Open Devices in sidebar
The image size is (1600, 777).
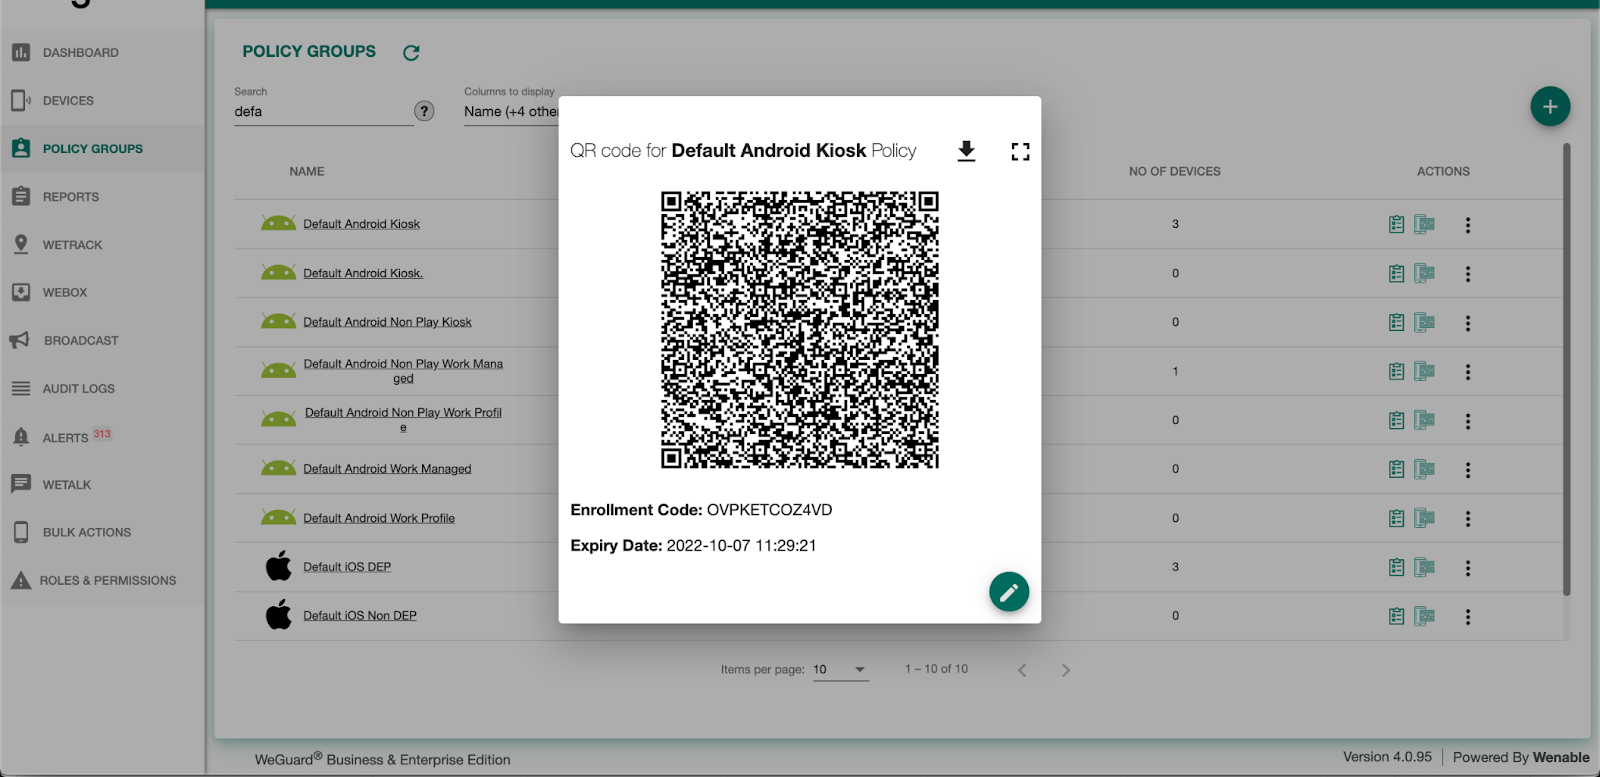coord(102,100)
